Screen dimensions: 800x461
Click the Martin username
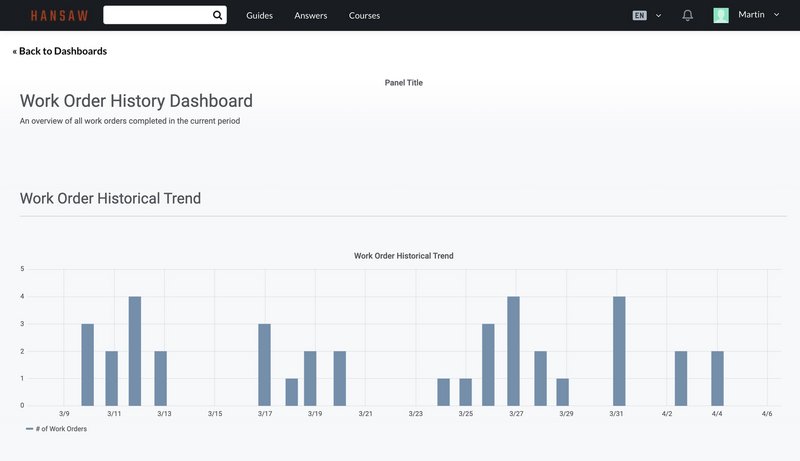751,15
